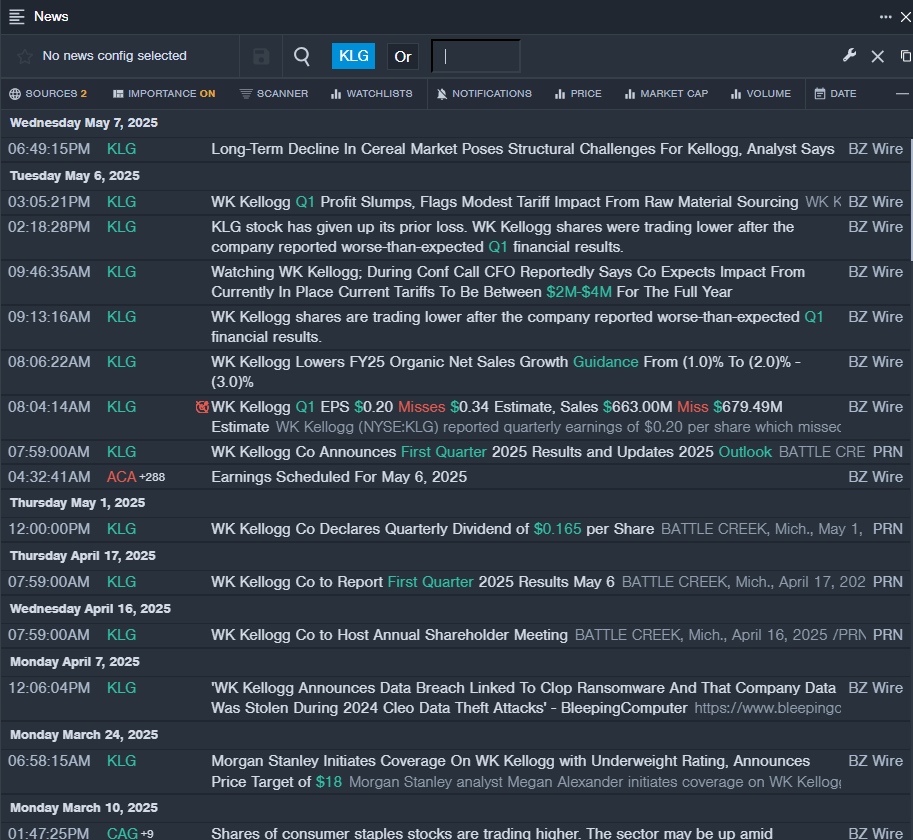Click the Wednesday May 7, 2025 date header
The image size is (913, 840).
pos(84,123)
